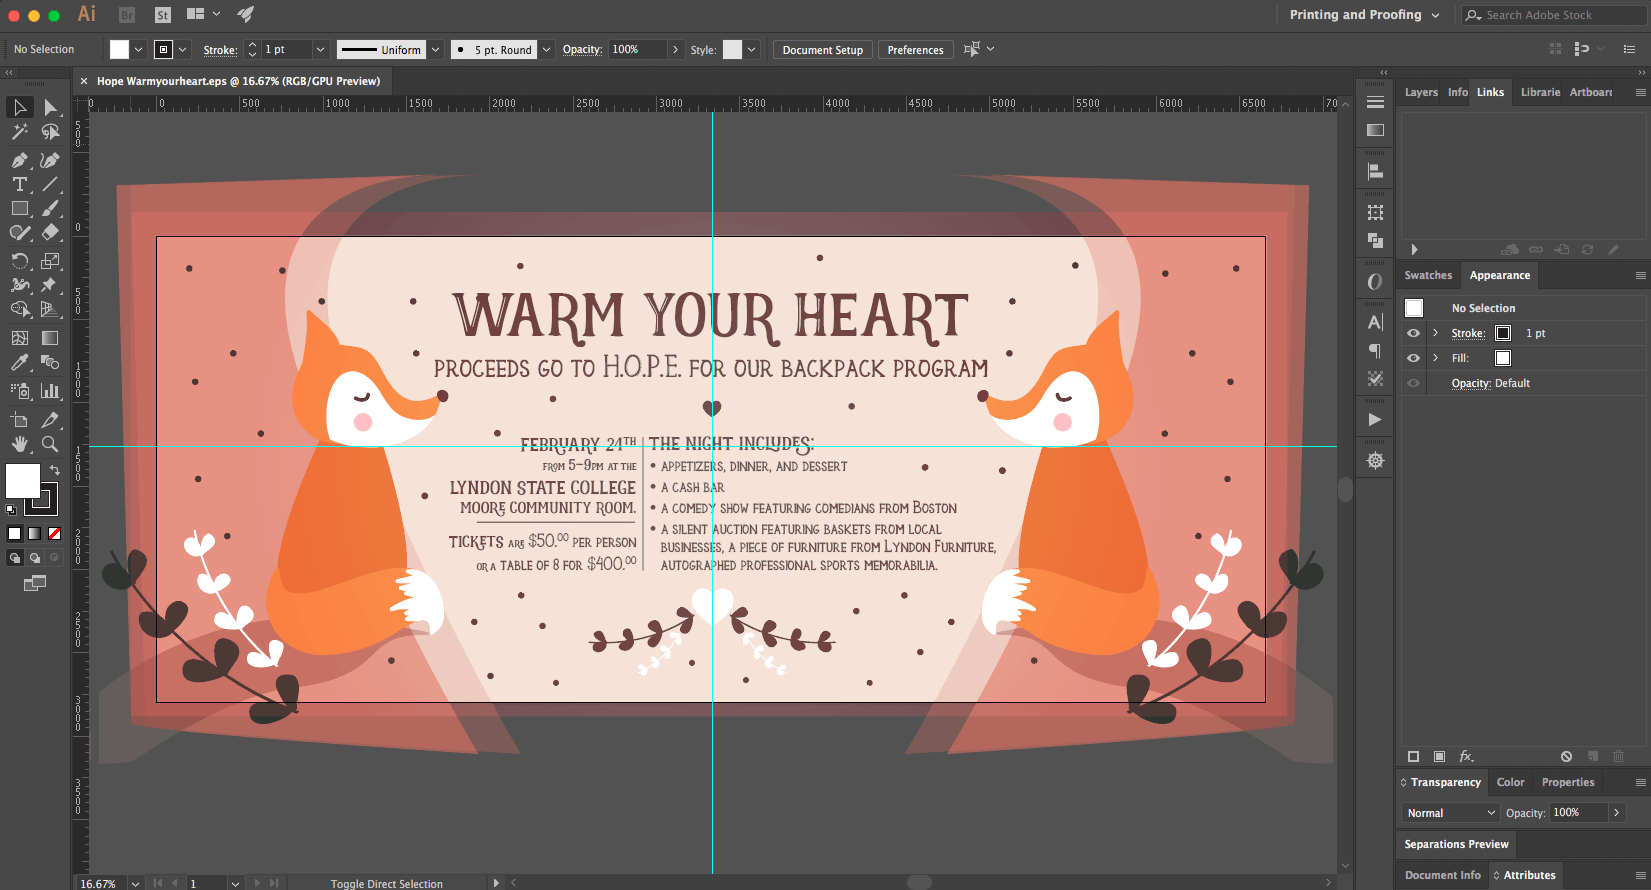Select the Direct Selection tool
The width and height of the screenshot is (1651, 890).
coord(50,107)
